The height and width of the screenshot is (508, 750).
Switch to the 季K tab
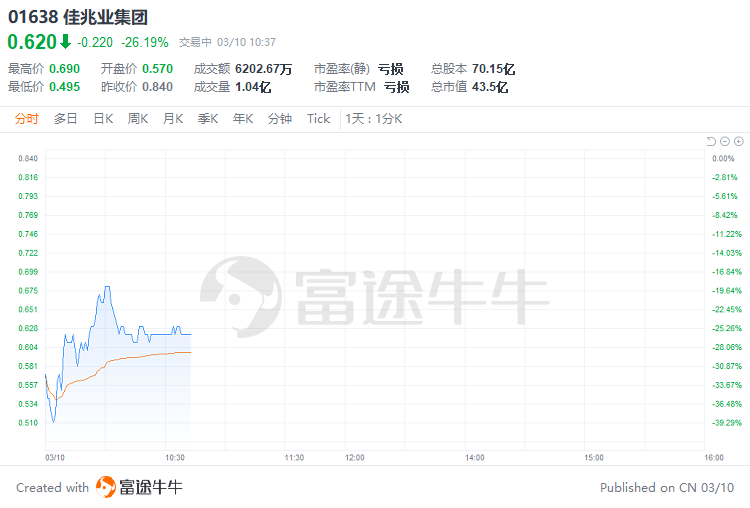208,119
